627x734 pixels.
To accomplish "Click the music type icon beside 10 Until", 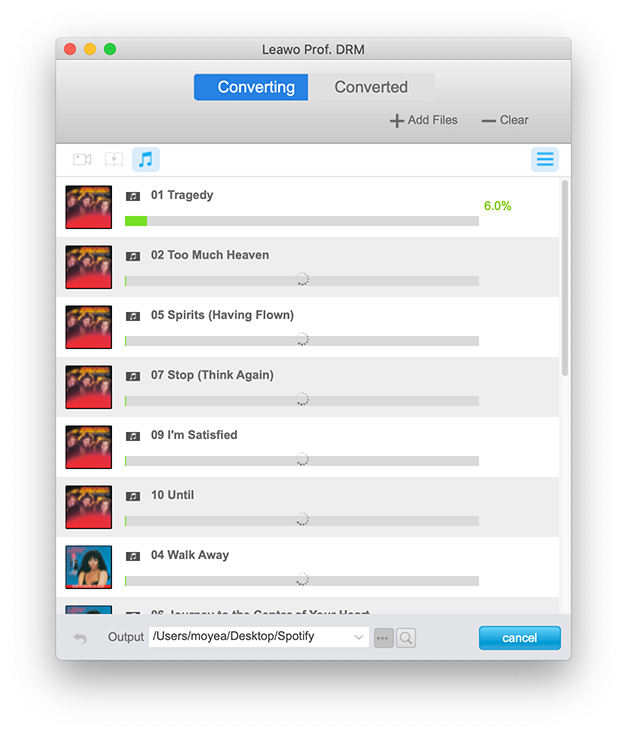I will pos(133,496).
